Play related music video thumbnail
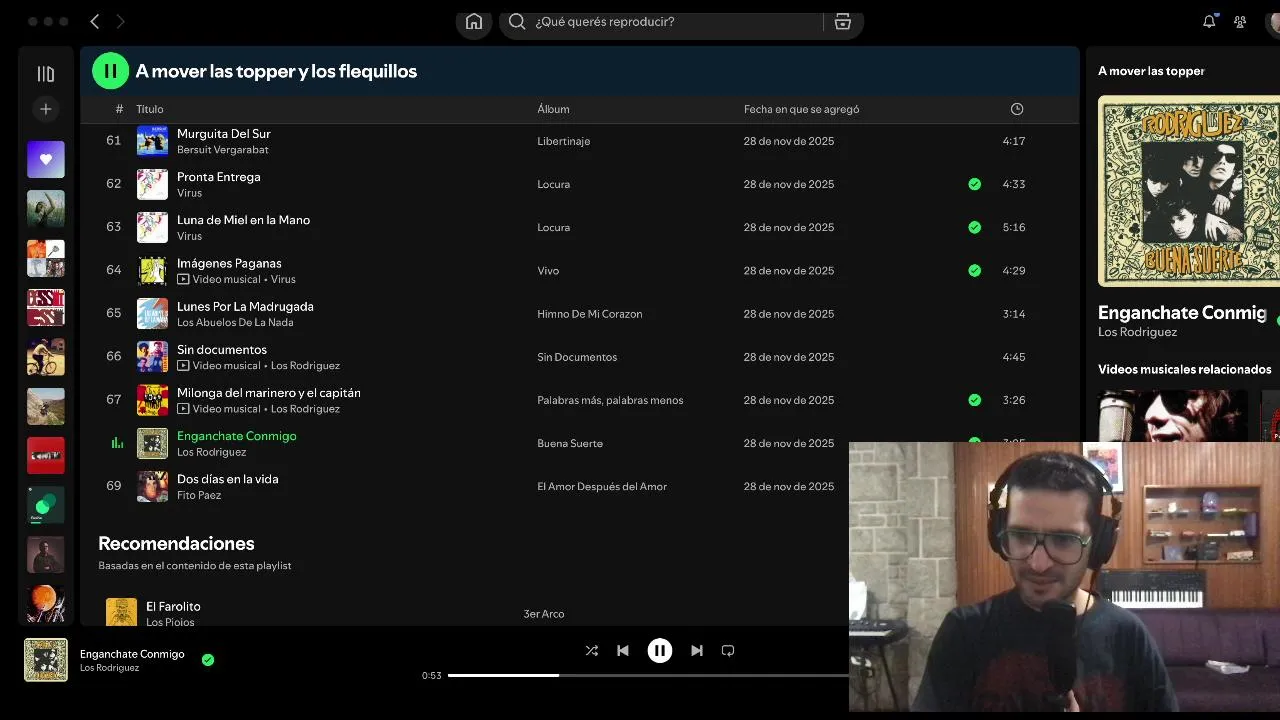The width and height of the screenshot is (1280, 720). [x=1172, y=415]
